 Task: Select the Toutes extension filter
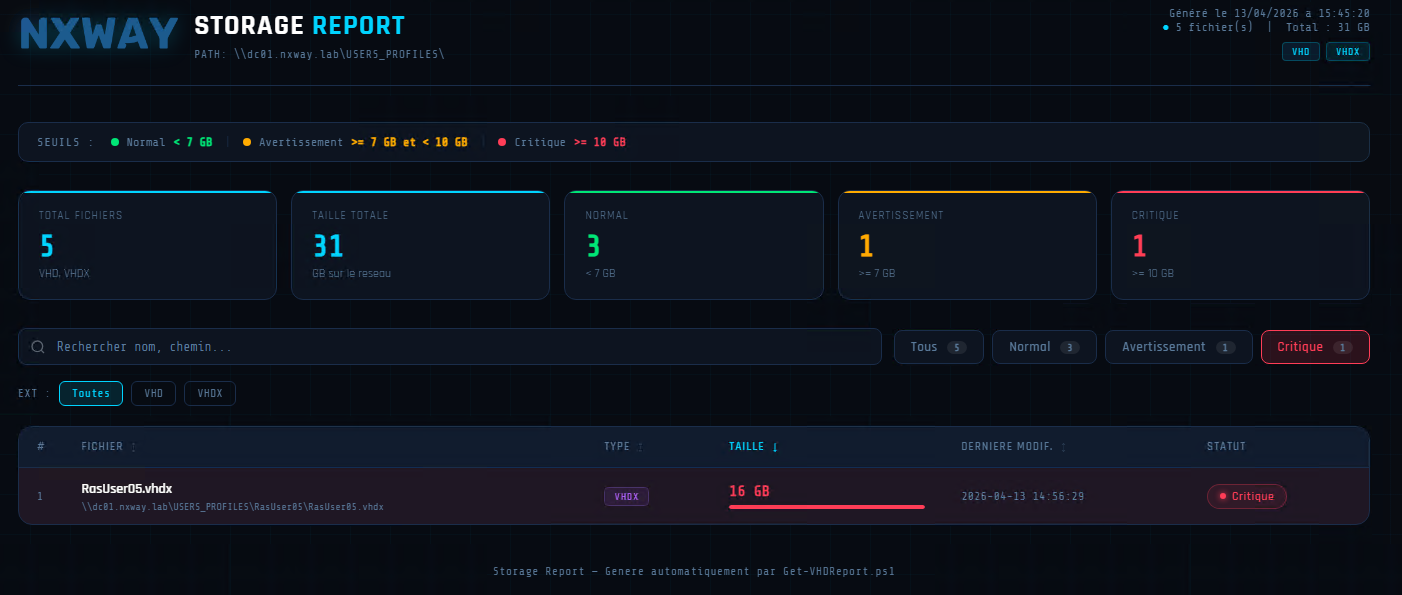[91, 394]
